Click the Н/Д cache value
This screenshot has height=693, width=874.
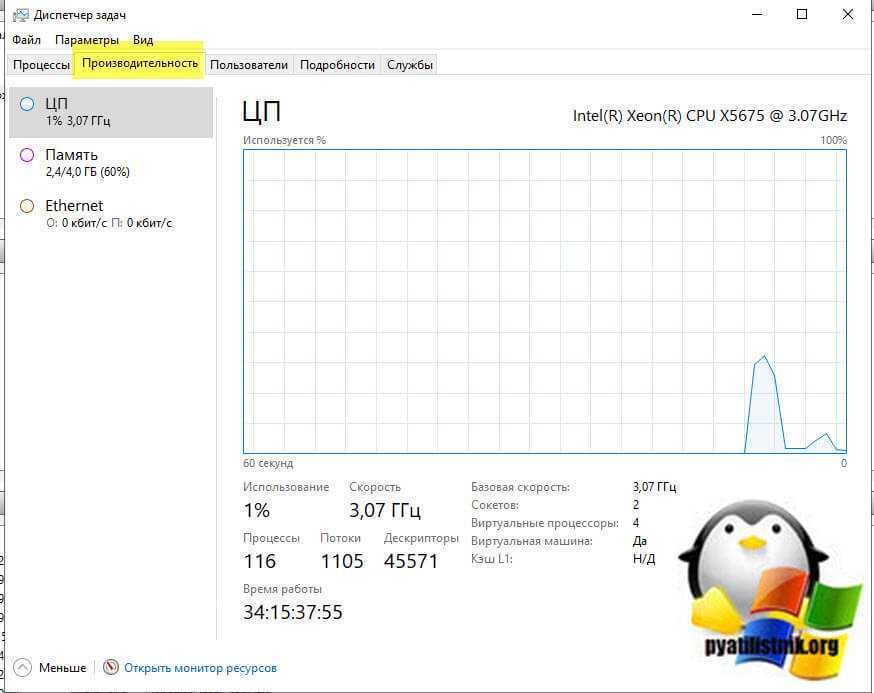(644, 559)
